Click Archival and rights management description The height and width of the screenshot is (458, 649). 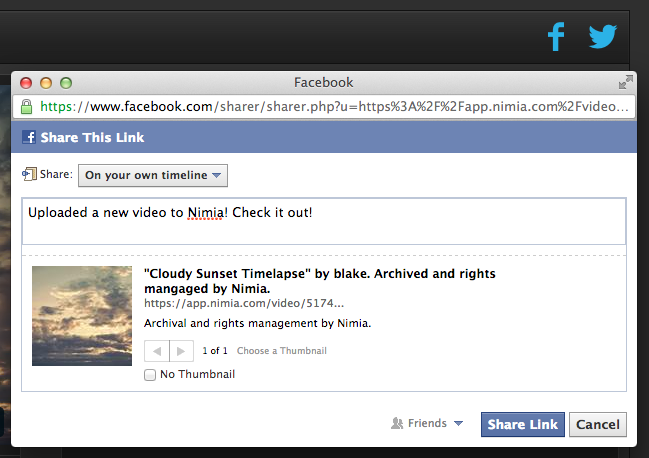click(x=257, y=323)
